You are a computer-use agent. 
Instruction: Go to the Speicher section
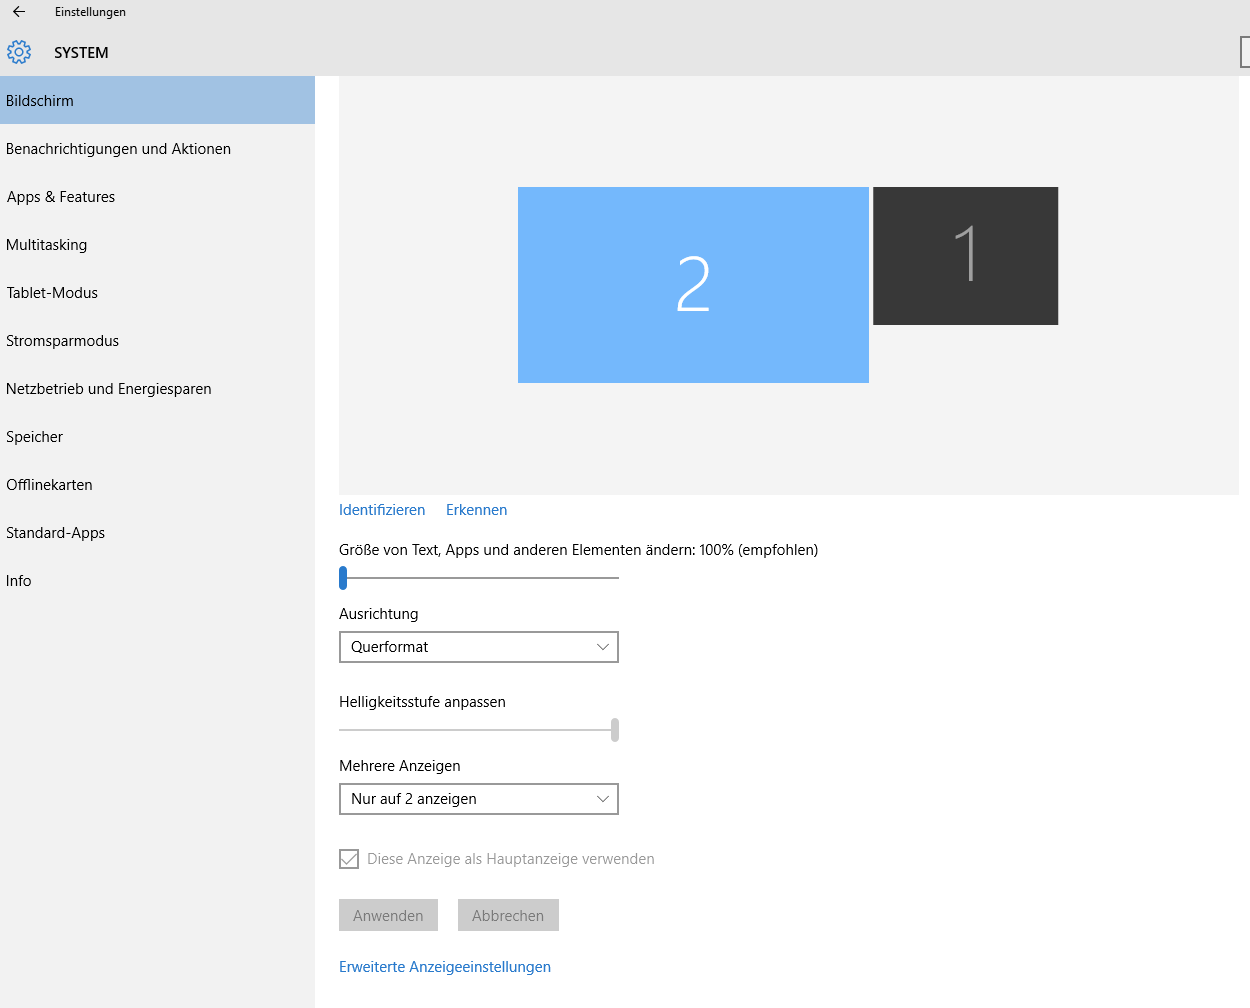click(157, 436)
